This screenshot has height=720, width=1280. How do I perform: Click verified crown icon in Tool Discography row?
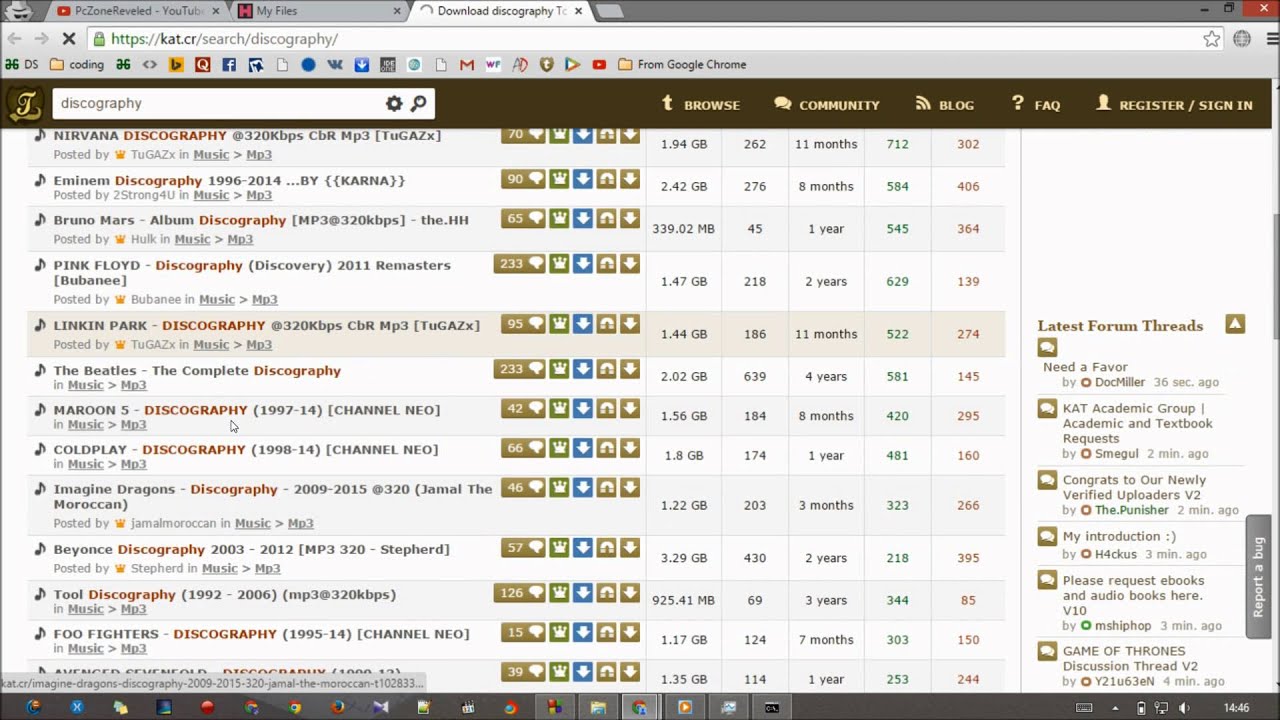tap(559, 592)
